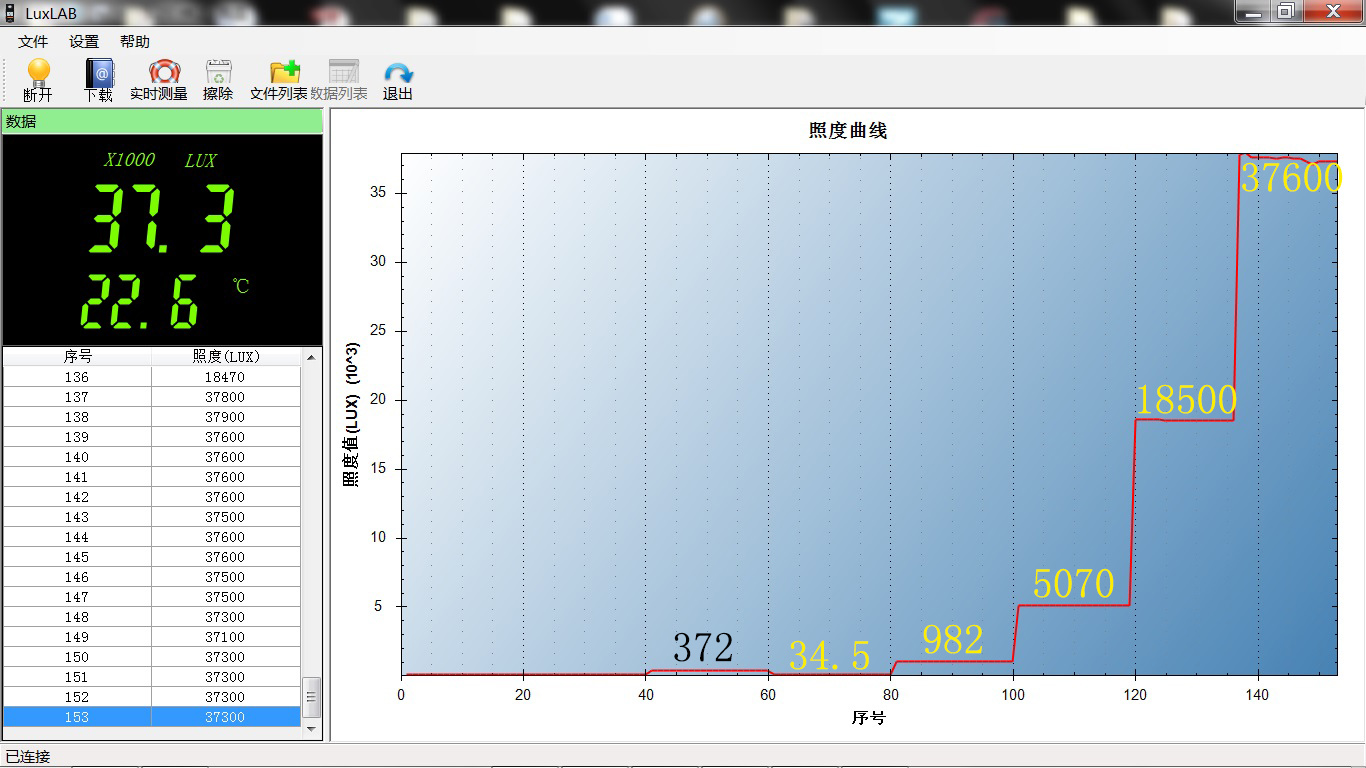Click the 372 label on the chart
The height and width of the screenshot is (768, 1366).
coord(703,648)
